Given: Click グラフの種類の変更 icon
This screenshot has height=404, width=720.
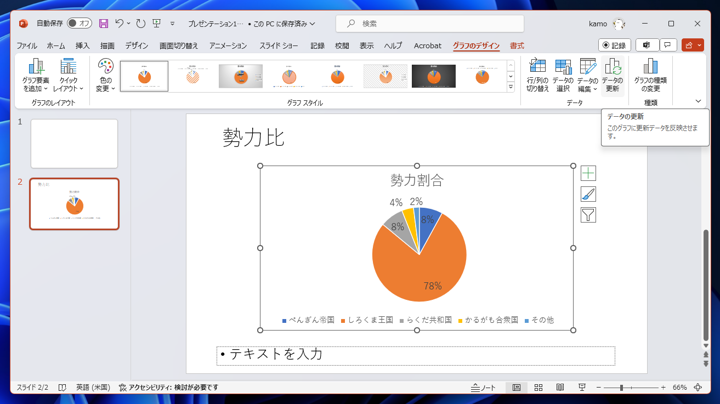Looking at the screenshot, I should click(x=651, y=75).
